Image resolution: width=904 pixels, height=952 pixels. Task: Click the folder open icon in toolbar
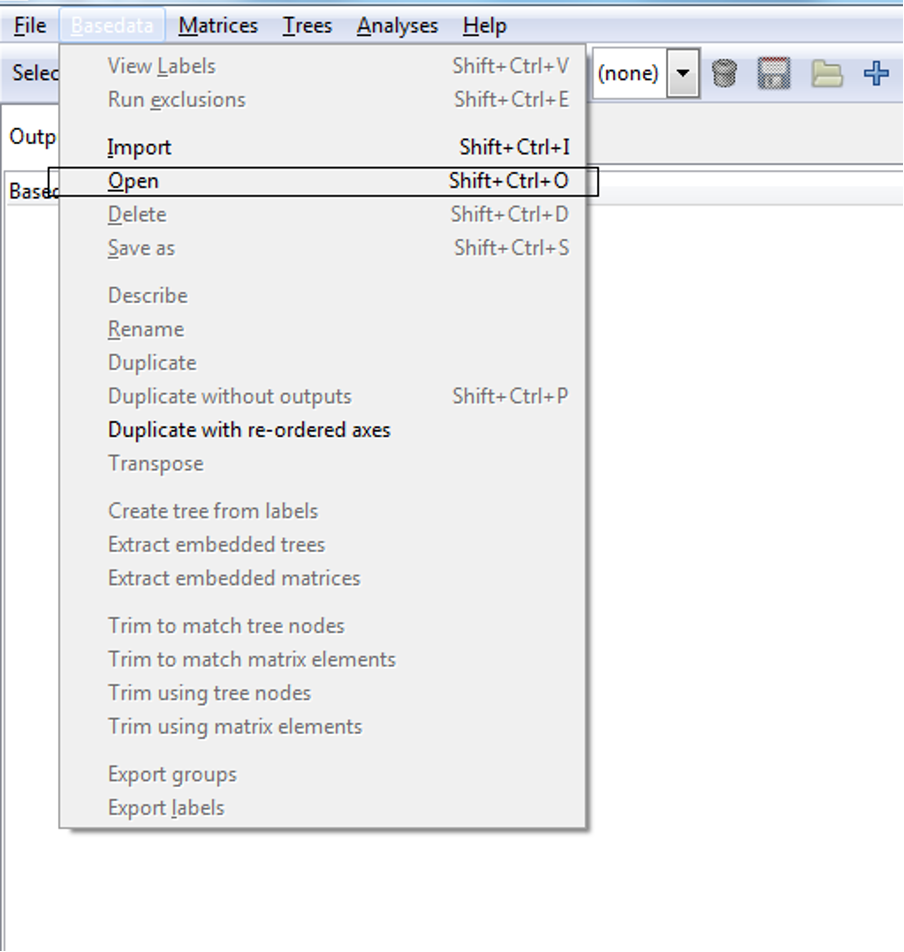click(826, 74)
